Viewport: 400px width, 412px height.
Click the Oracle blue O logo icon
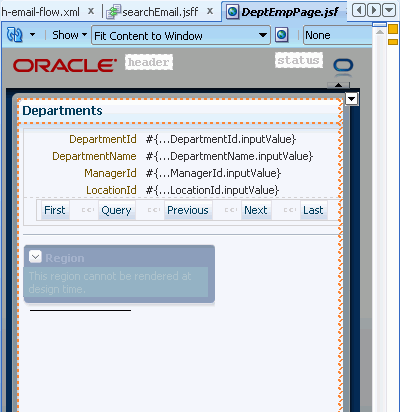pos(343,65)
